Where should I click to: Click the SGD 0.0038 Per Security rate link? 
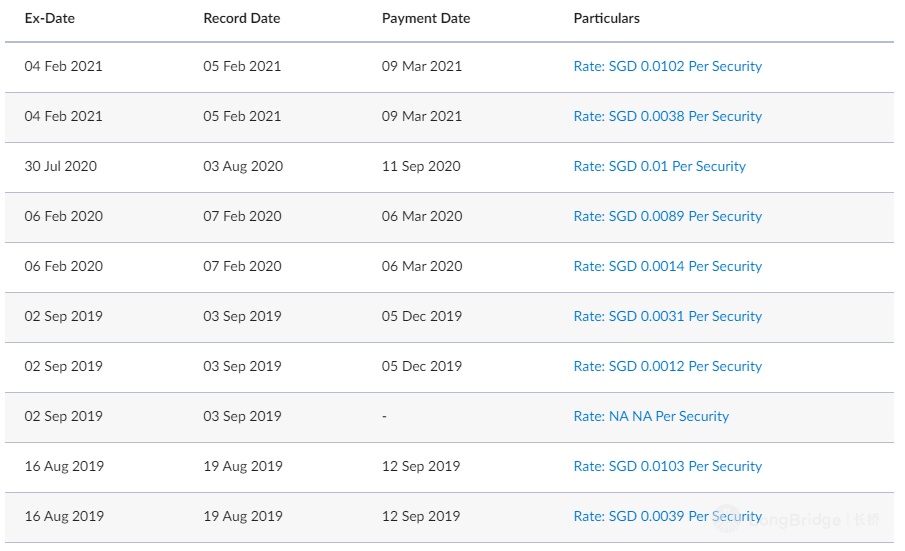[x=667, y=116]
